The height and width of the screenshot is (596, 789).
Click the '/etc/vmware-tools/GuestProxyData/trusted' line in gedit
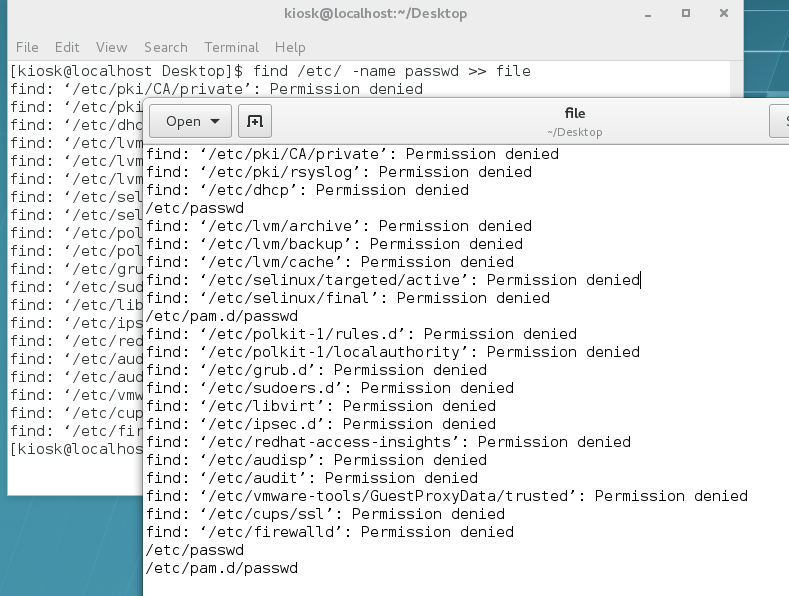tap(447, 496)
